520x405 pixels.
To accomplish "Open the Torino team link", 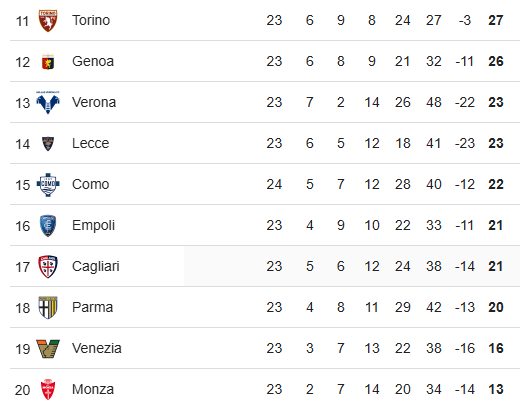I will (91, 20).
